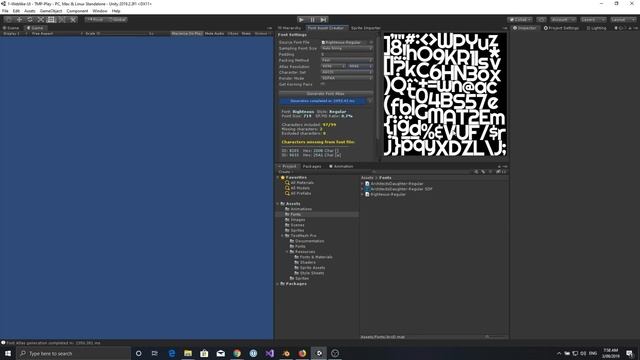
Task: Switch to the Sprite Importer tab
Action: click(x=365, y=28)
